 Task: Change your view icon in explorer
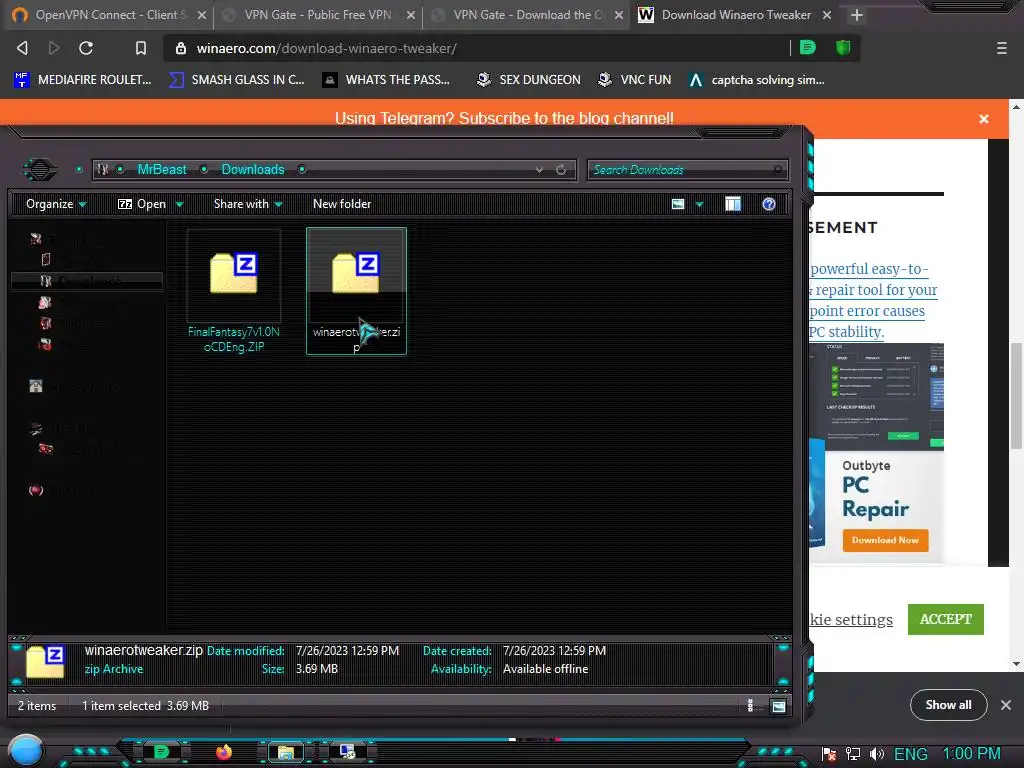pyautogui.click(x=678, y=204)
